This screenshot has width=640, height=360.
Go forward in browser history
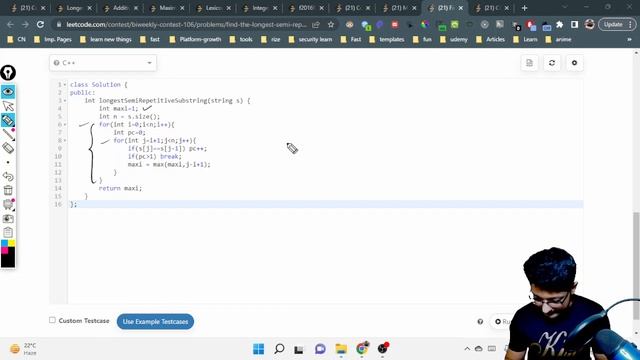(25, 24)
